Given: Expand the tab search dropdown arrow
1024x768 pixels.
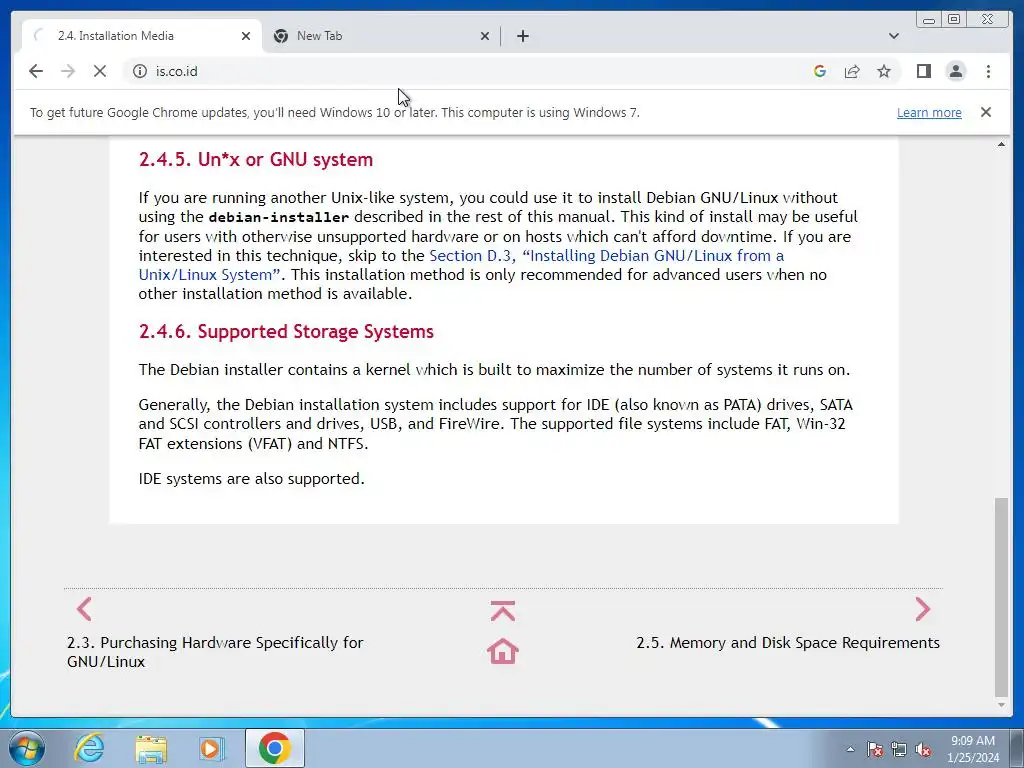Looking at the screenshot, I should tap(893, 36).
